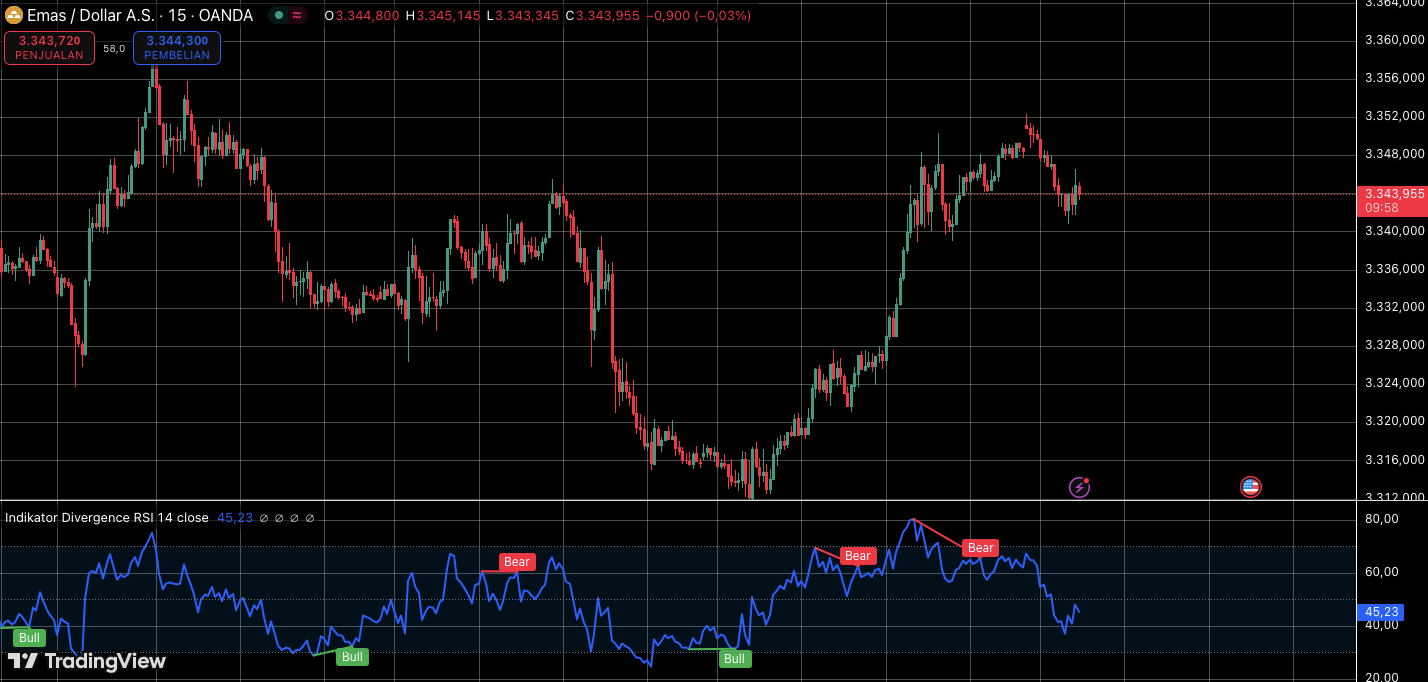
Task: Click the rightmost Bear divergence label
Action: pos(980,548)
